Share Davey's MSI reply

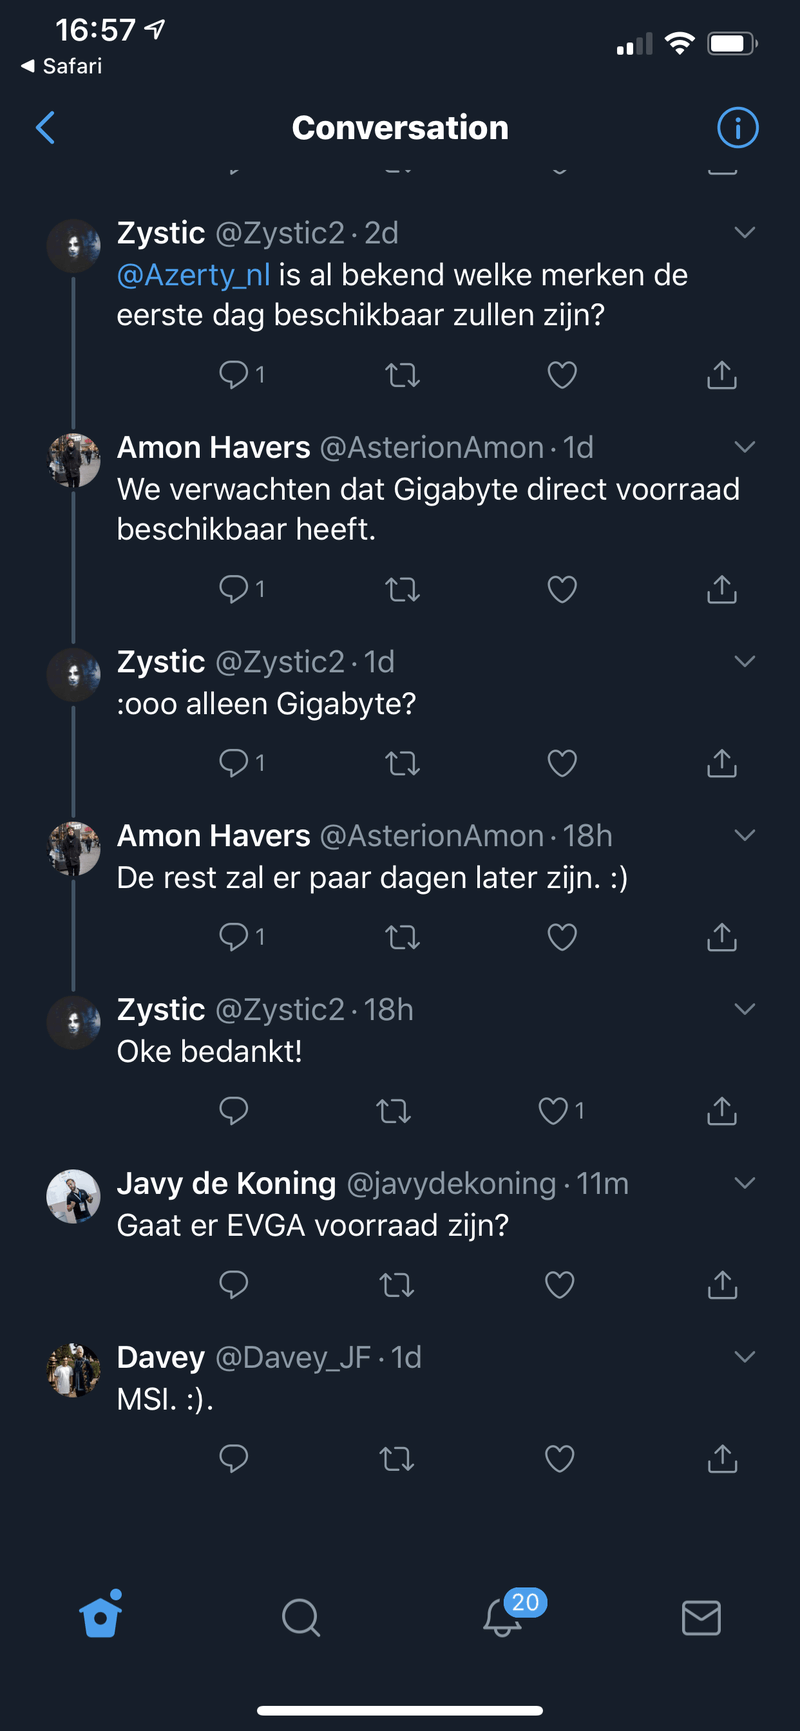pyautogui.click(x=721, y=1458)
